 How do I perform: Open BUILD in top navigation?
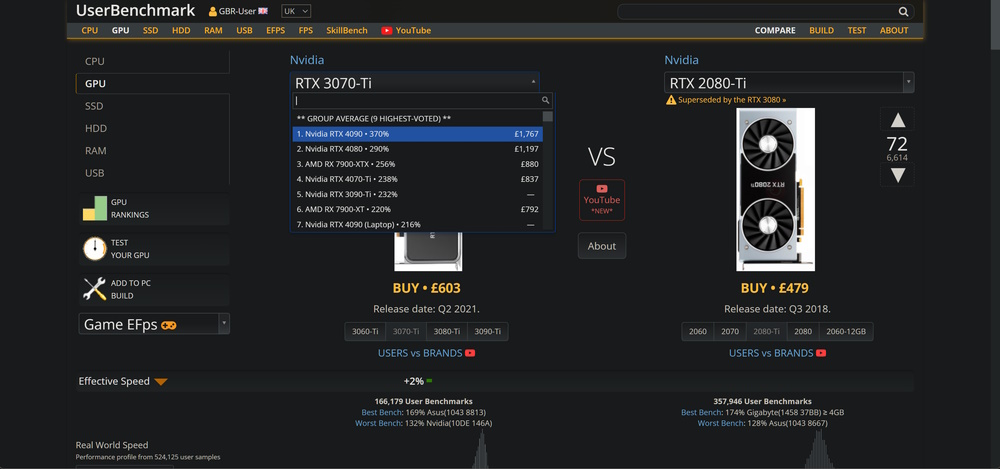tap(821, 31)
